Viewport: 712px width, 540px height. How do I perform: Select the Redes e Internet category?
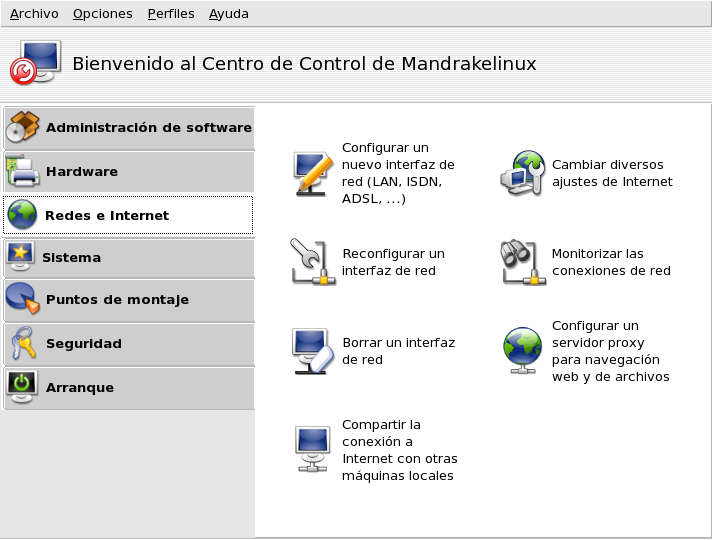click(128, 215)
